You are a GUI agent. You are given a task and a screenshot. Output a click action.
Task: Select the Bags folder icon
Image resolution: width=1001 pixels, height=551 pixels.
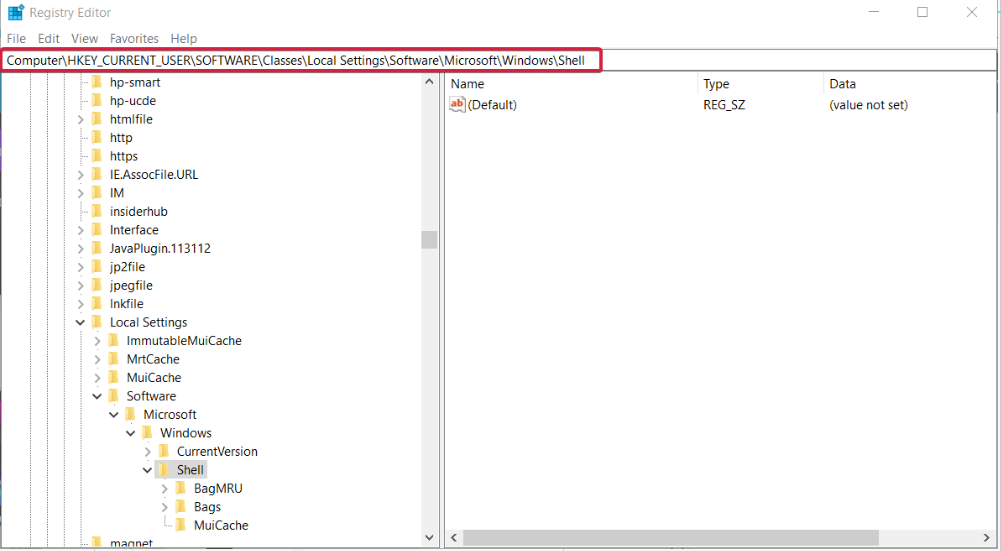point(181,508)
